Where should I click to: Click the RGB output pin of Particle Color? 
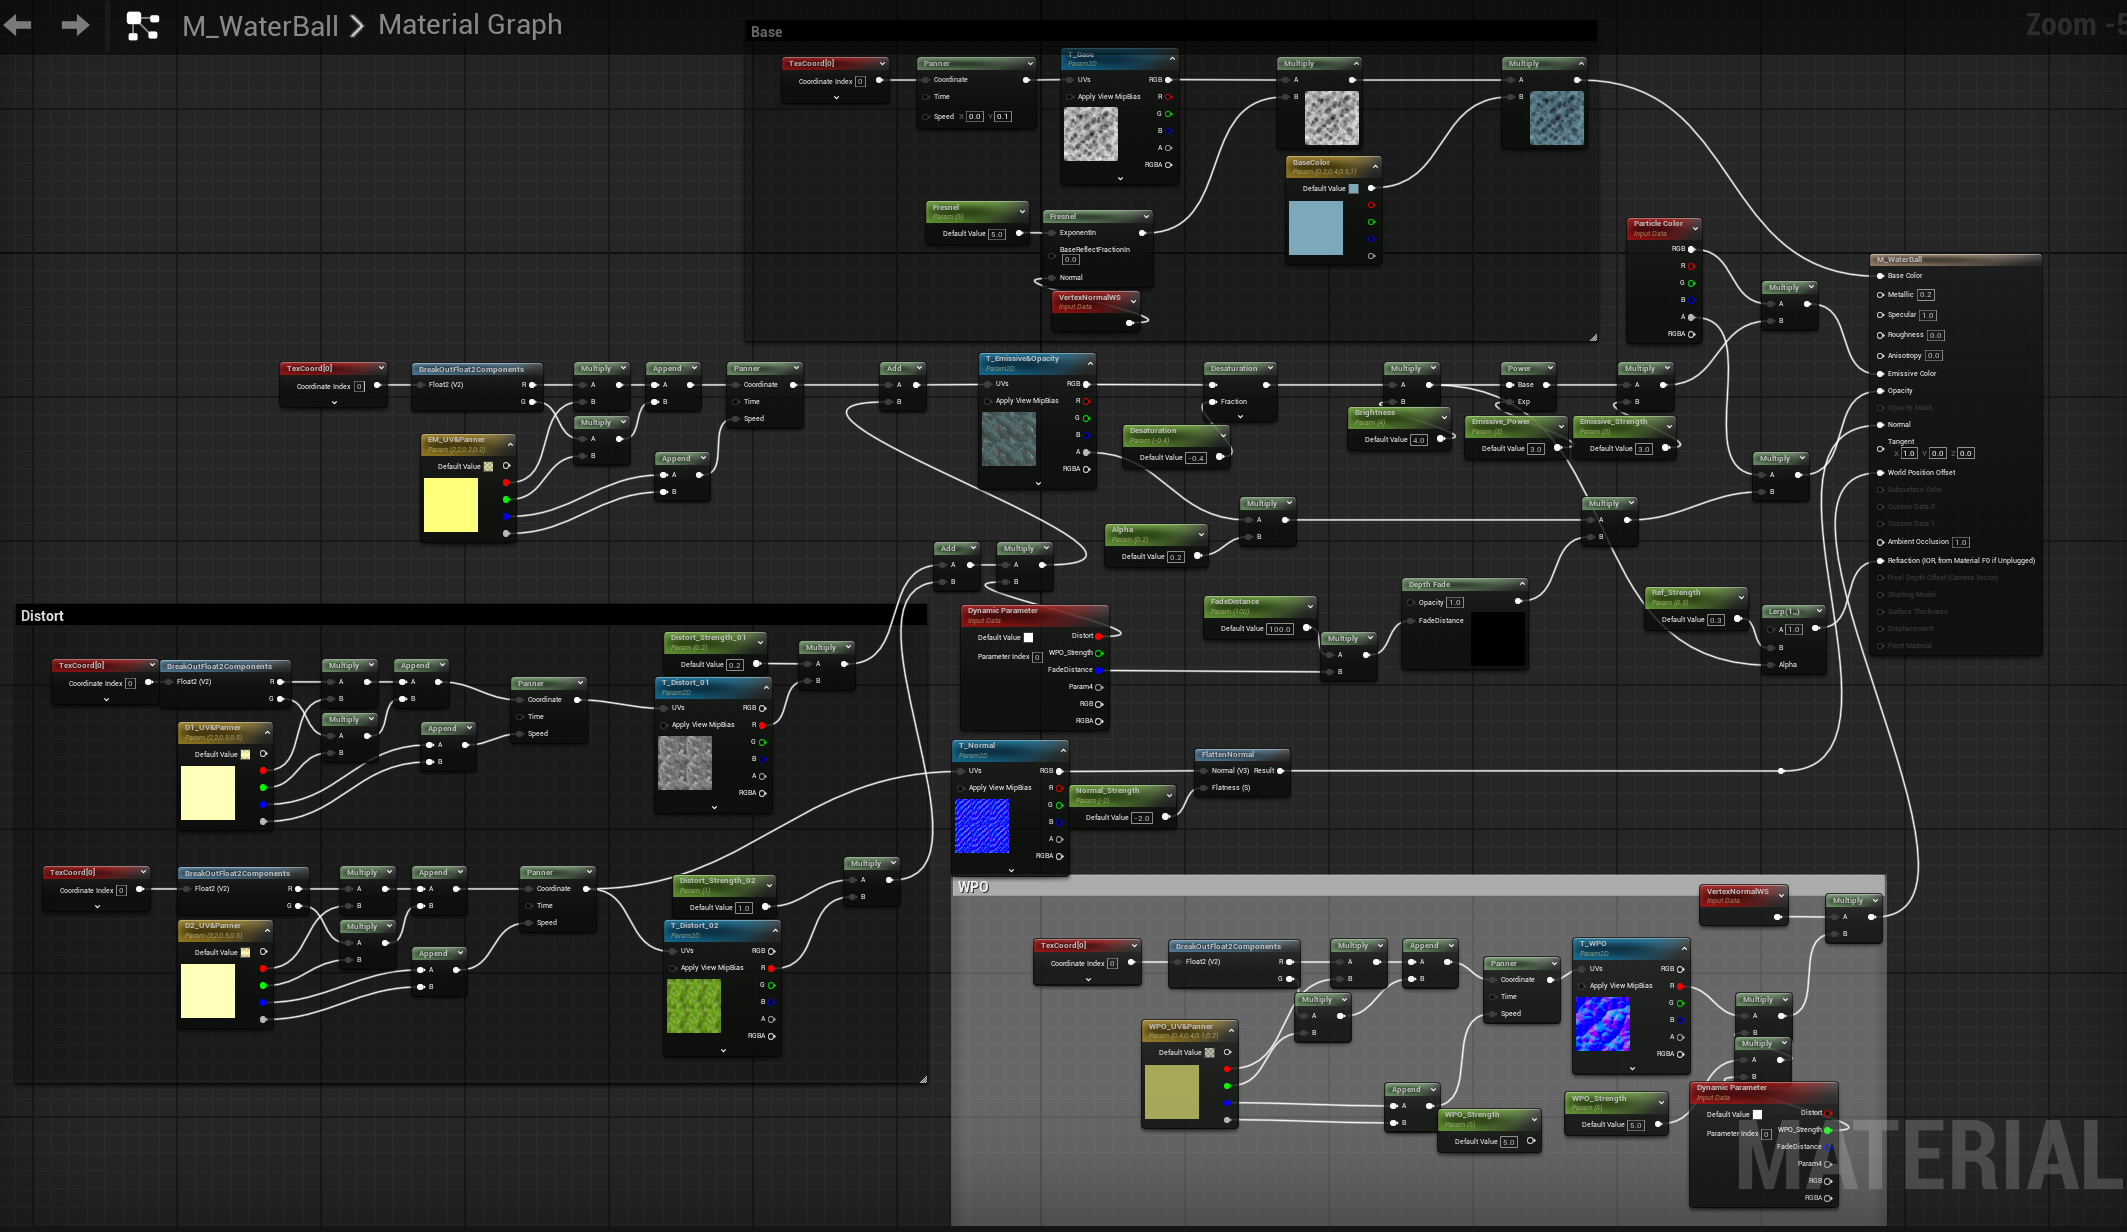pyautogui.click(x=1691, y=249)
